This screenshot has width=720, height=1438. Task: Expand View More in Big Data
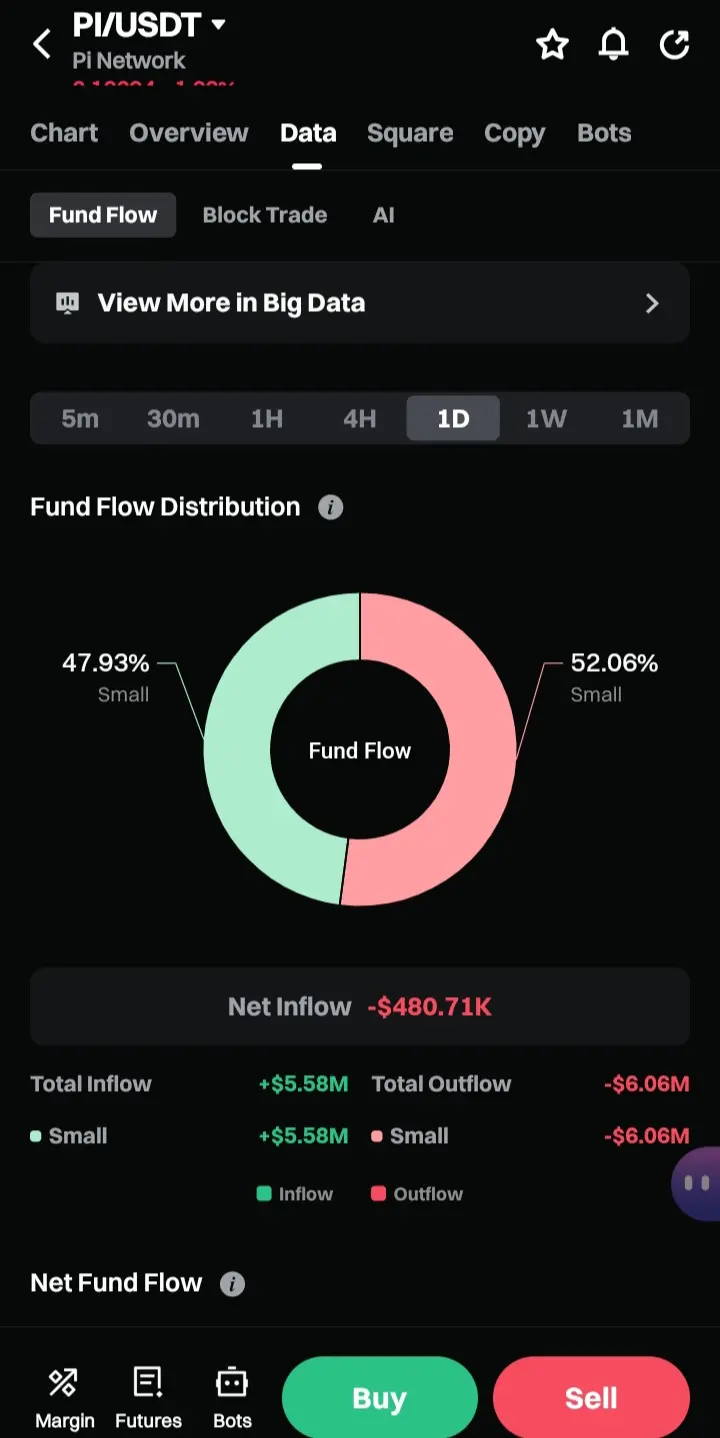pos(360,303)
